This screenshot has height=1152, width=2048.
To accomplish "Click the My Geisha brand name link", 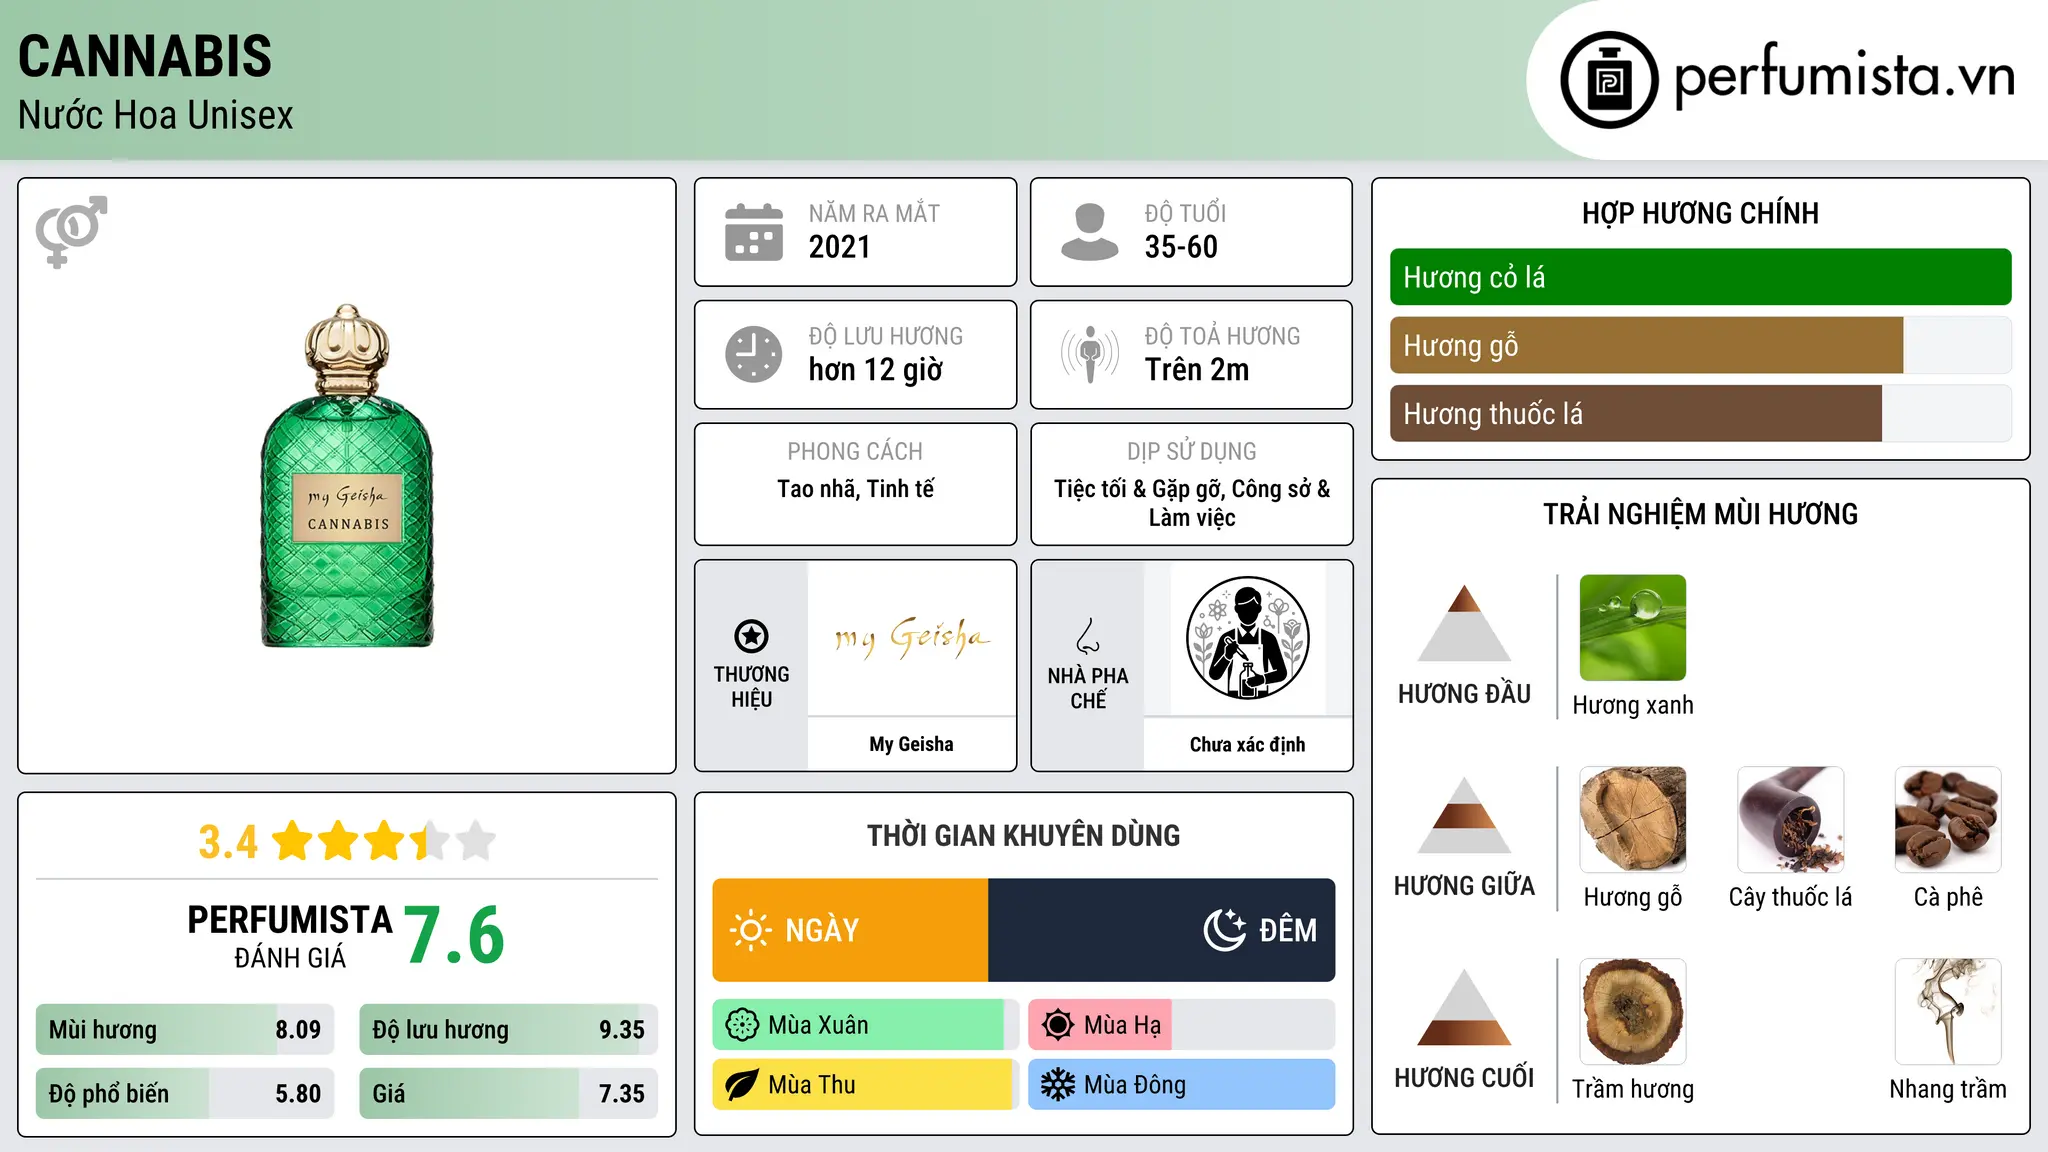I will click(912, 744).
